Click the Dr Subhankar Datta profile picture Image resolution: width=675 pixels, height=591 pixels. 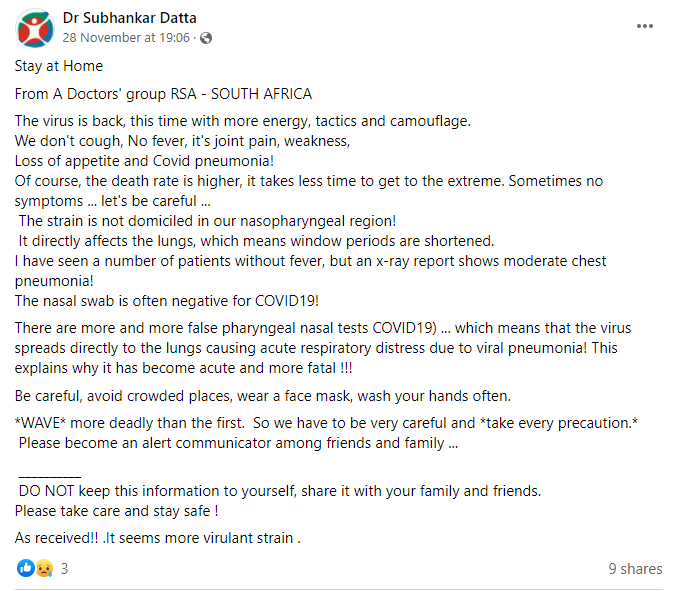(35, 28)
